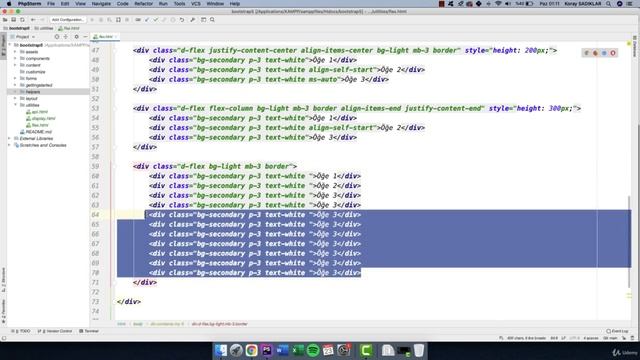The width and height of the screenshot is (640, 360).
Task: Open Finder from the dock
Action: pyautogui.click(x=221, y=350)
